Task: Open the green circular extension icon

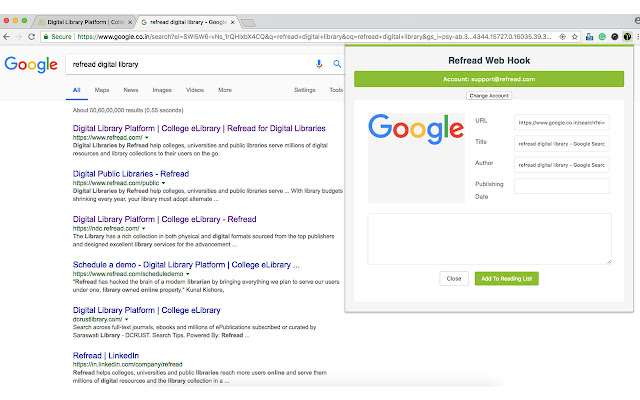Action: [x=602, y=37]
